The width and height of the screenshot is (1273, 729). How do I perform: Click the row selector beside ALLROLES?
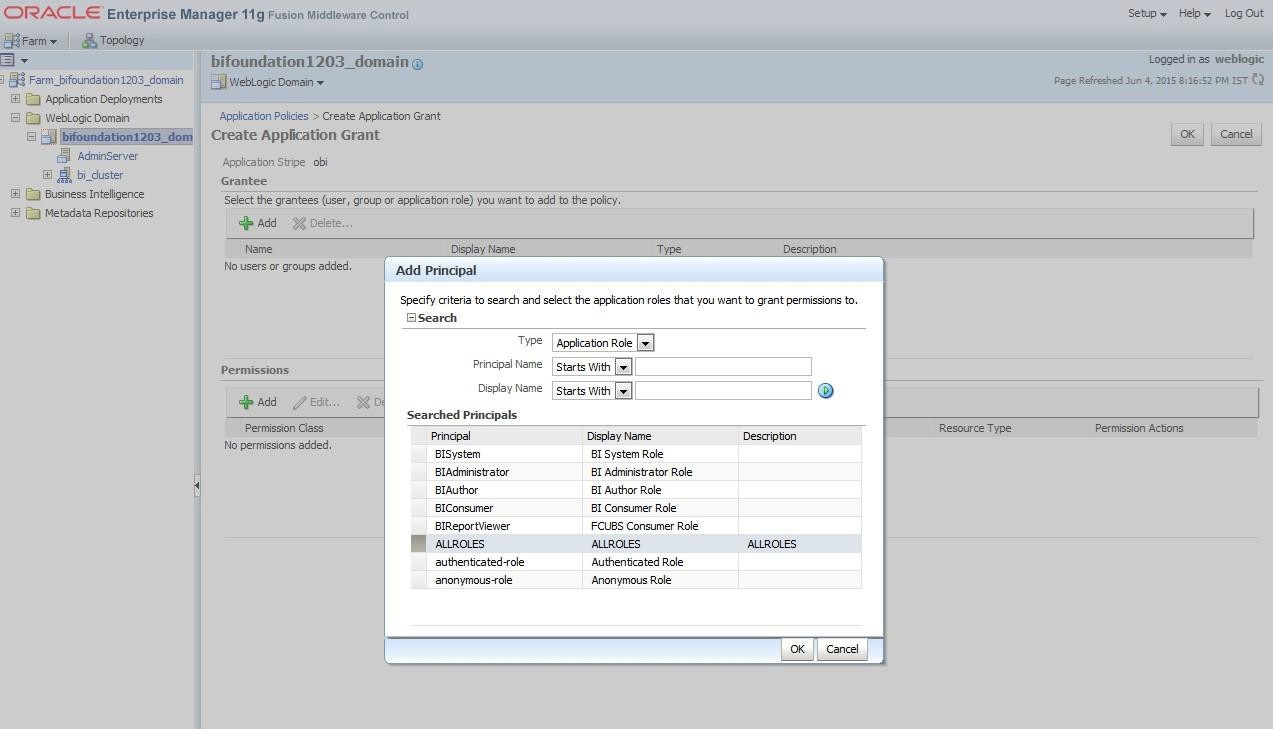tap(418, 544)
